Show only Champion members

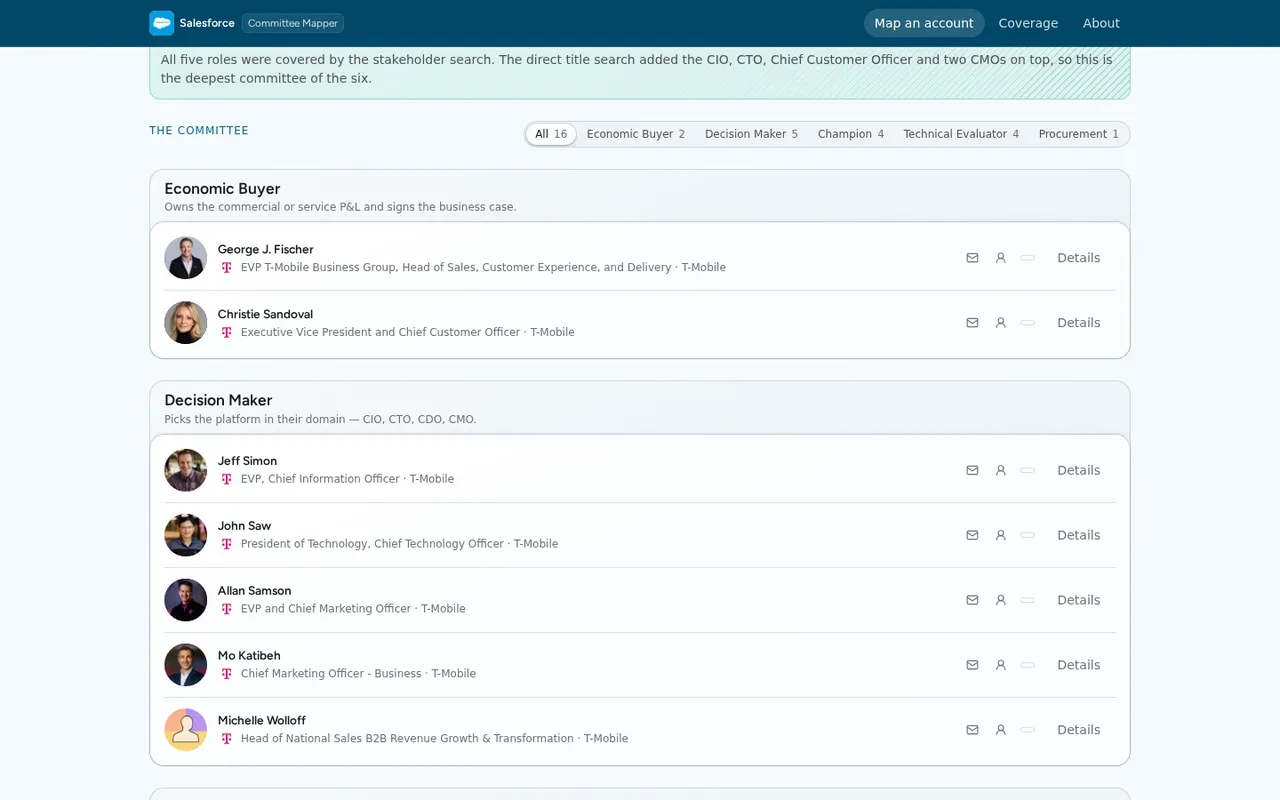click(x=851, y=134)
